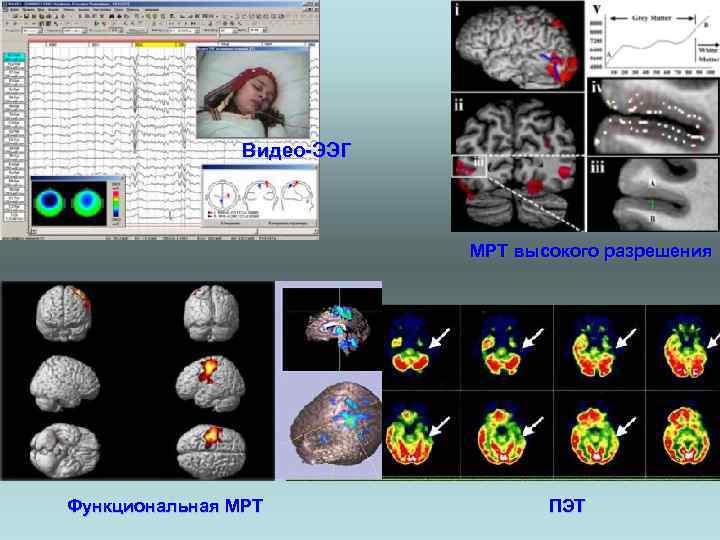Select the cyan highlighted channel label in the EEG list
This screenshot has height=540, width=720.
[14, 57]
